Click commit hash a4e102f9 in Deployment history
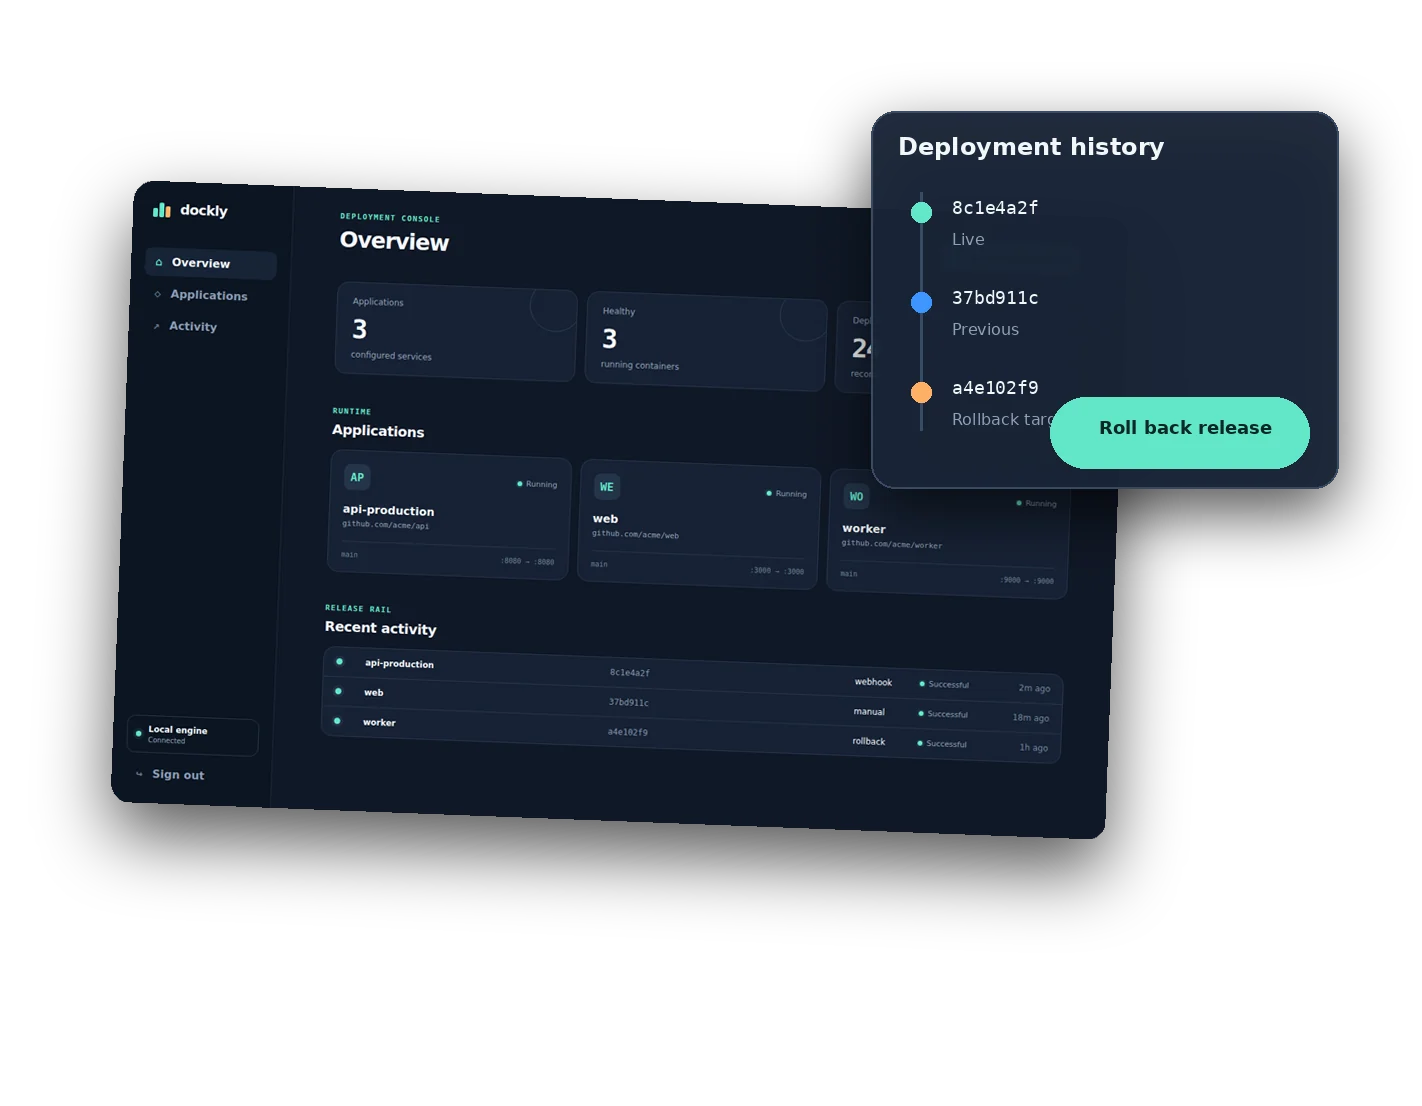Screen dimensions: 1422x1106 click(995, 388)
